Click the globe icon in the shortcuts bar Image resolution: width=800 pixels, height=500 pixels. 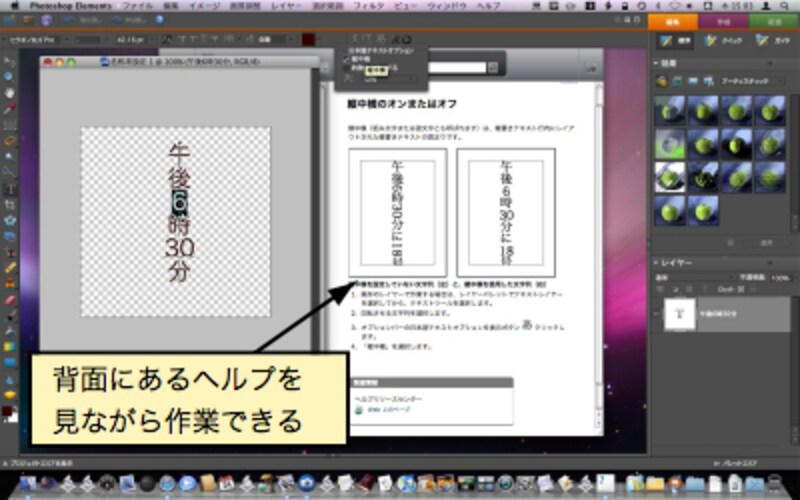pos(160,20)
